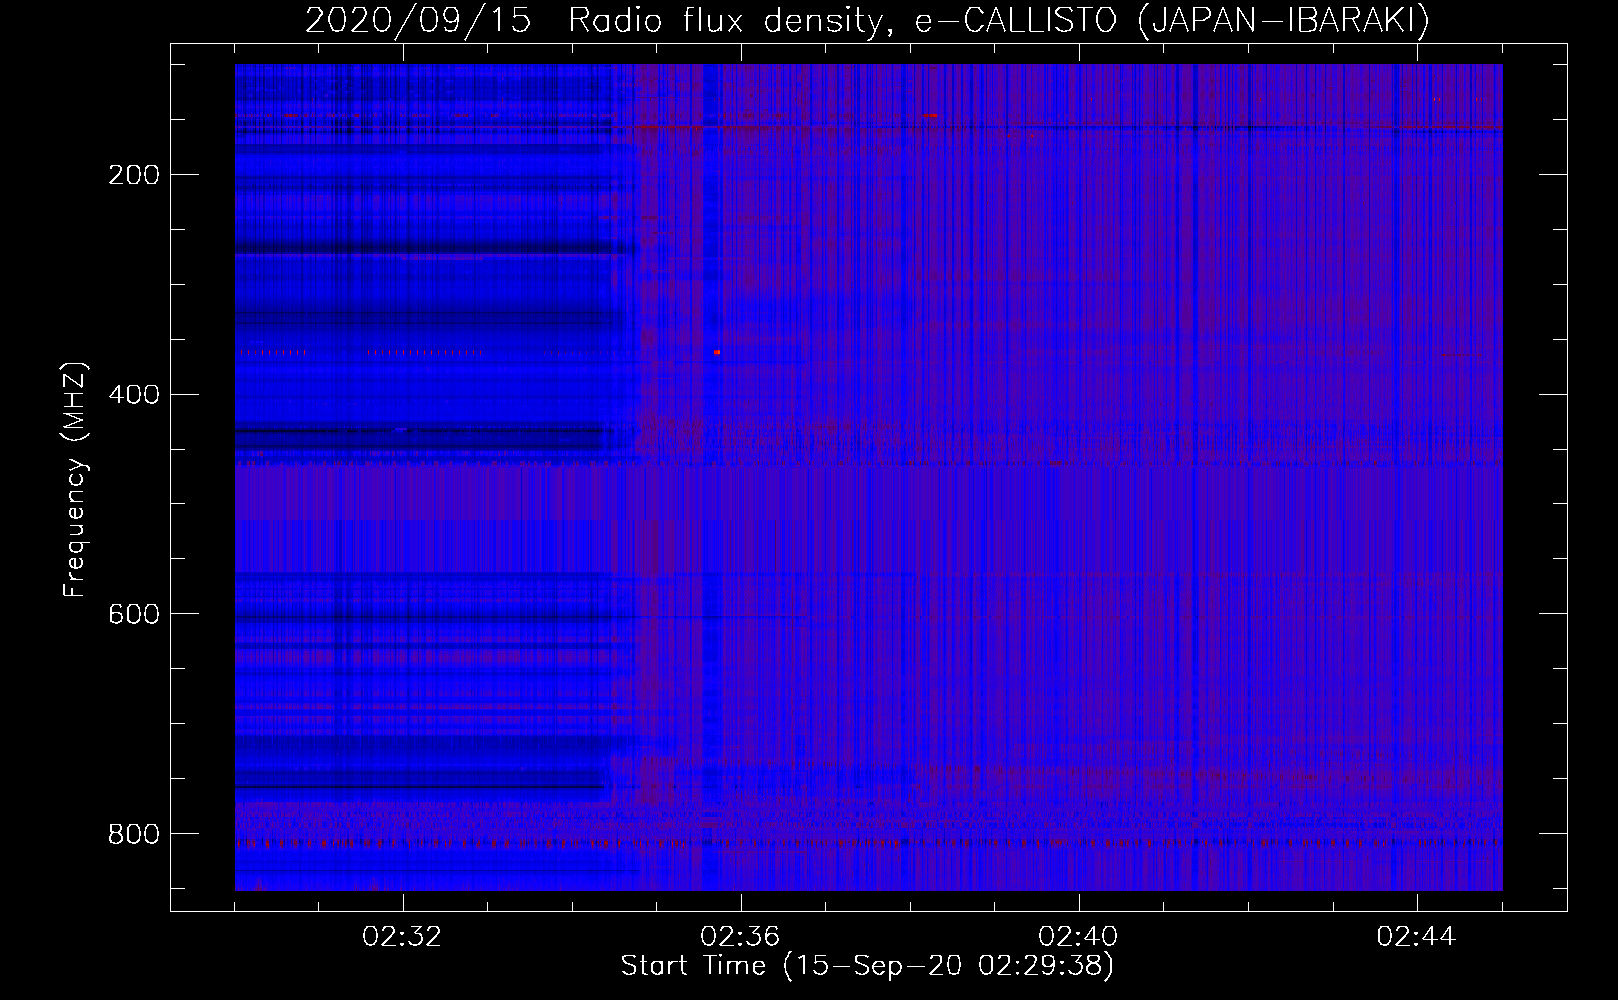Click the "Start Time (15-Sep-20 02:29:38)" x-axis label
The width and height of the screenshot is (1618, 1000).
[x=867, y=966]
